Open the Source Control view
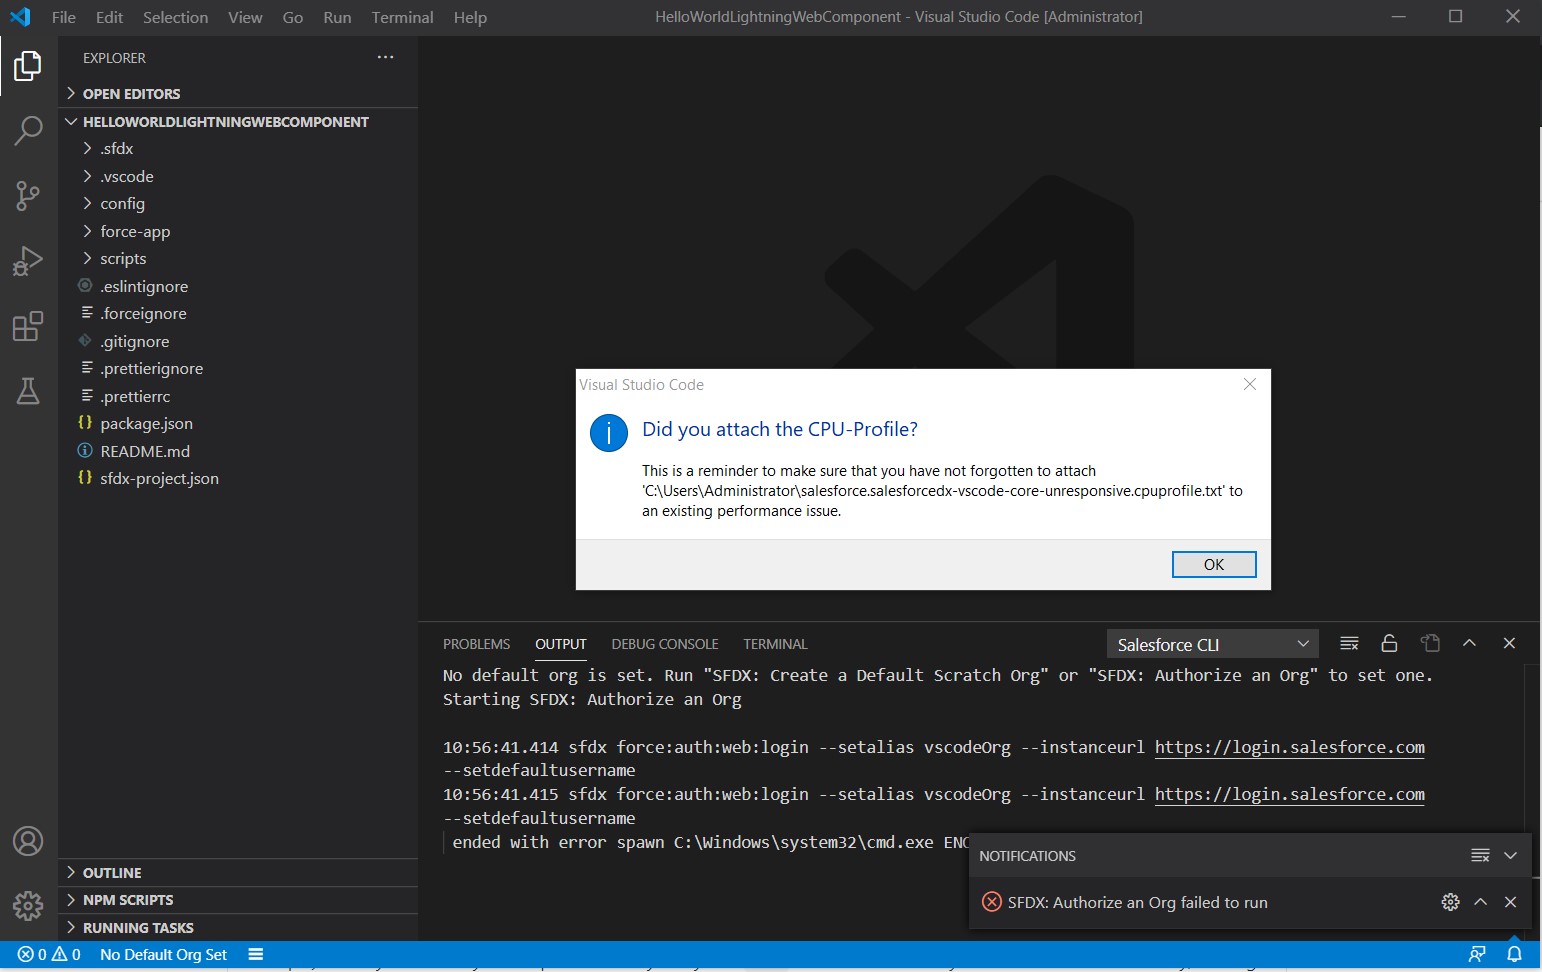Screen dimensions: 1542x972 pyautogui.click(x=27, y=196)
